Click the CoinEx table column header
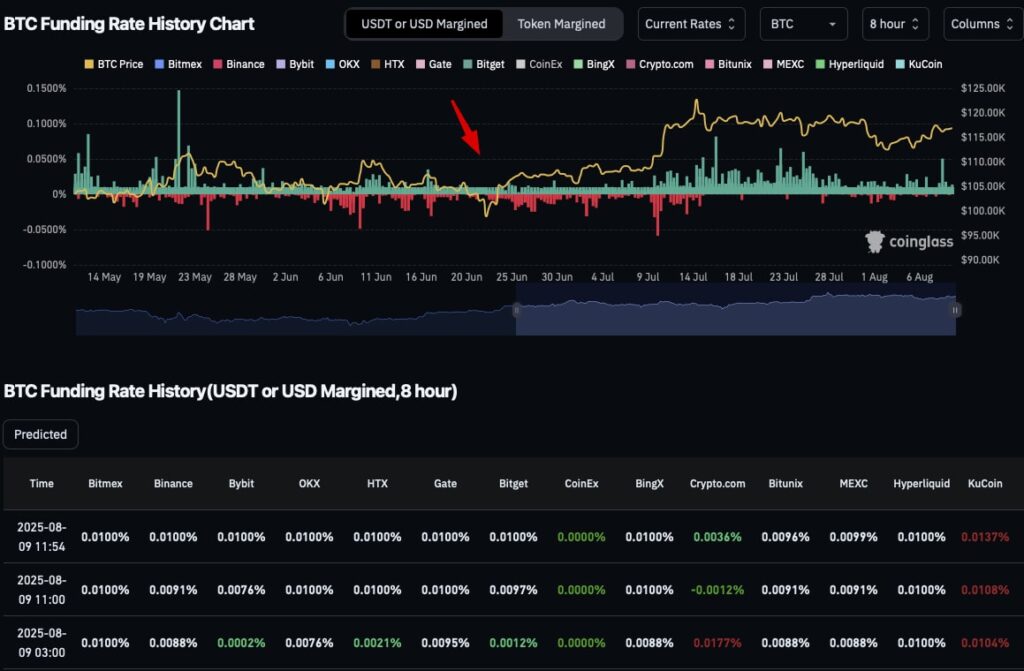 tap(581, 483)
